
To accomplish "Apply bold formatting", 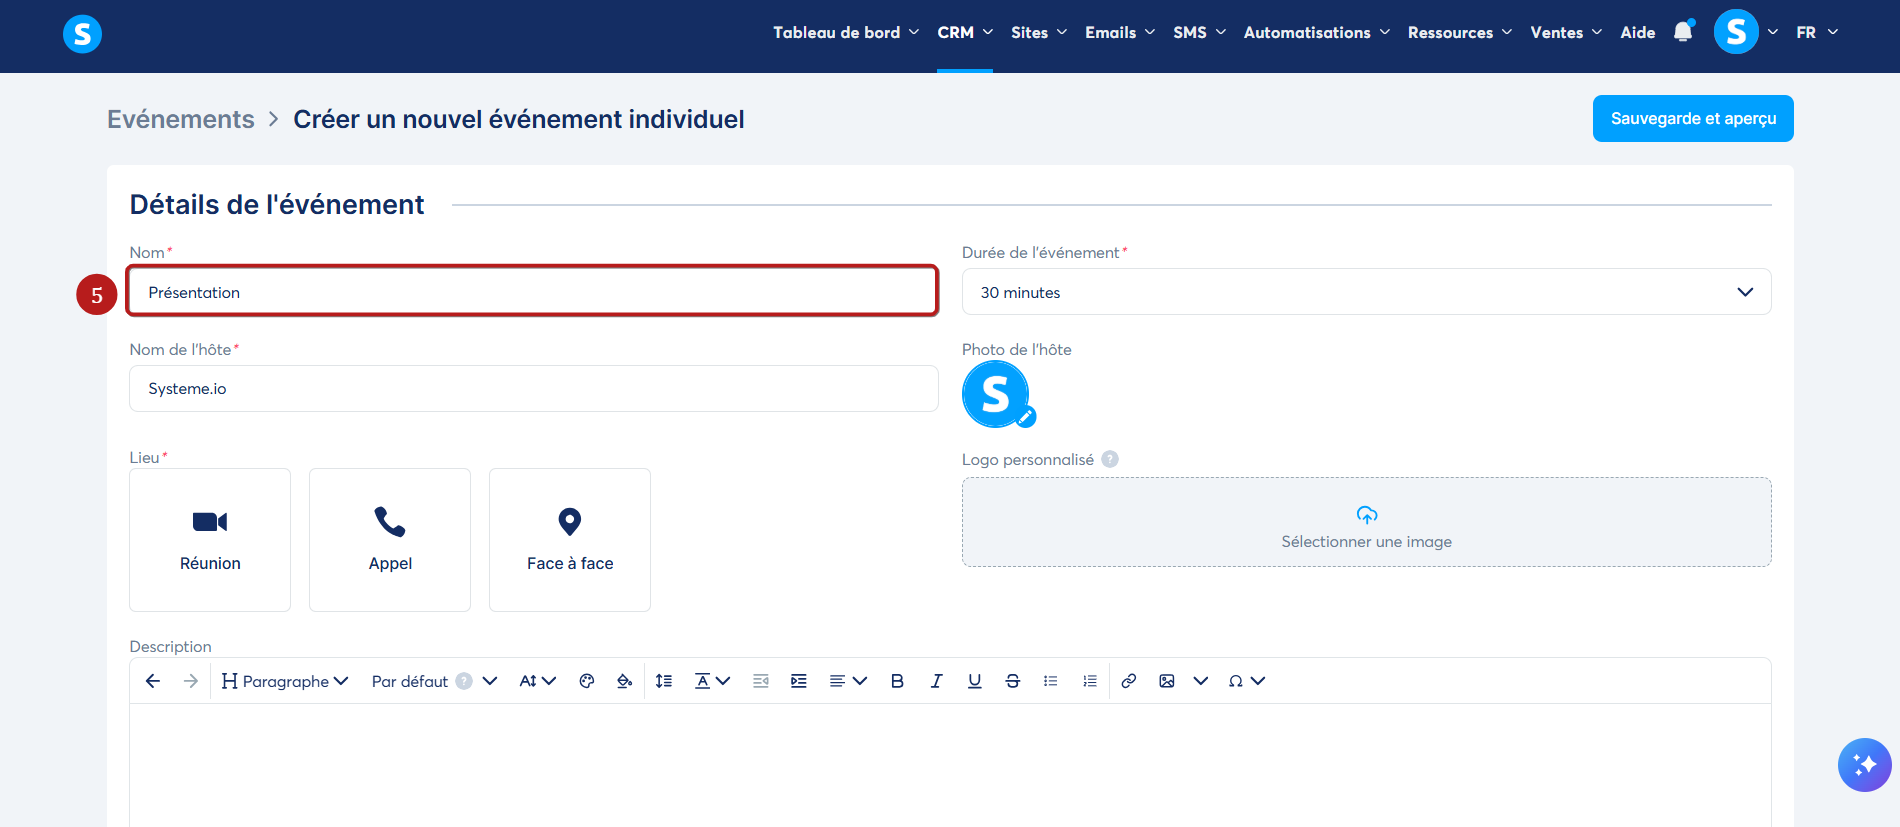I will [x=897, y=681].
